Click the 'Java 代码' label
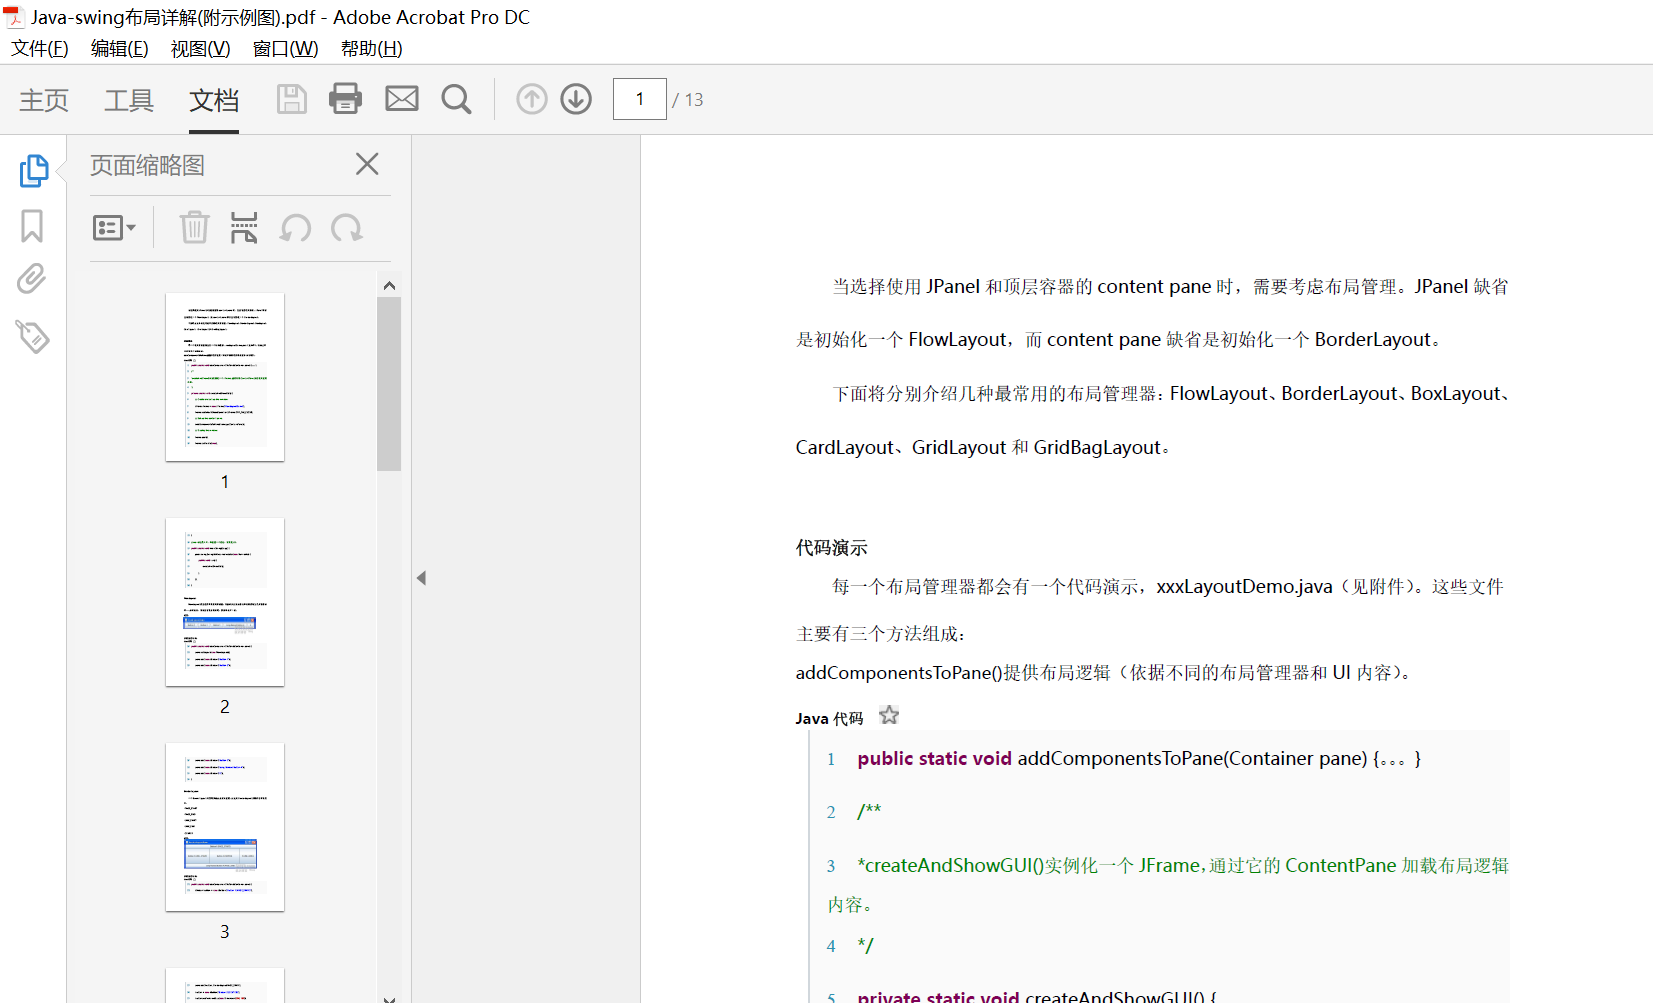The image size is (1653, 1003). 829,718
